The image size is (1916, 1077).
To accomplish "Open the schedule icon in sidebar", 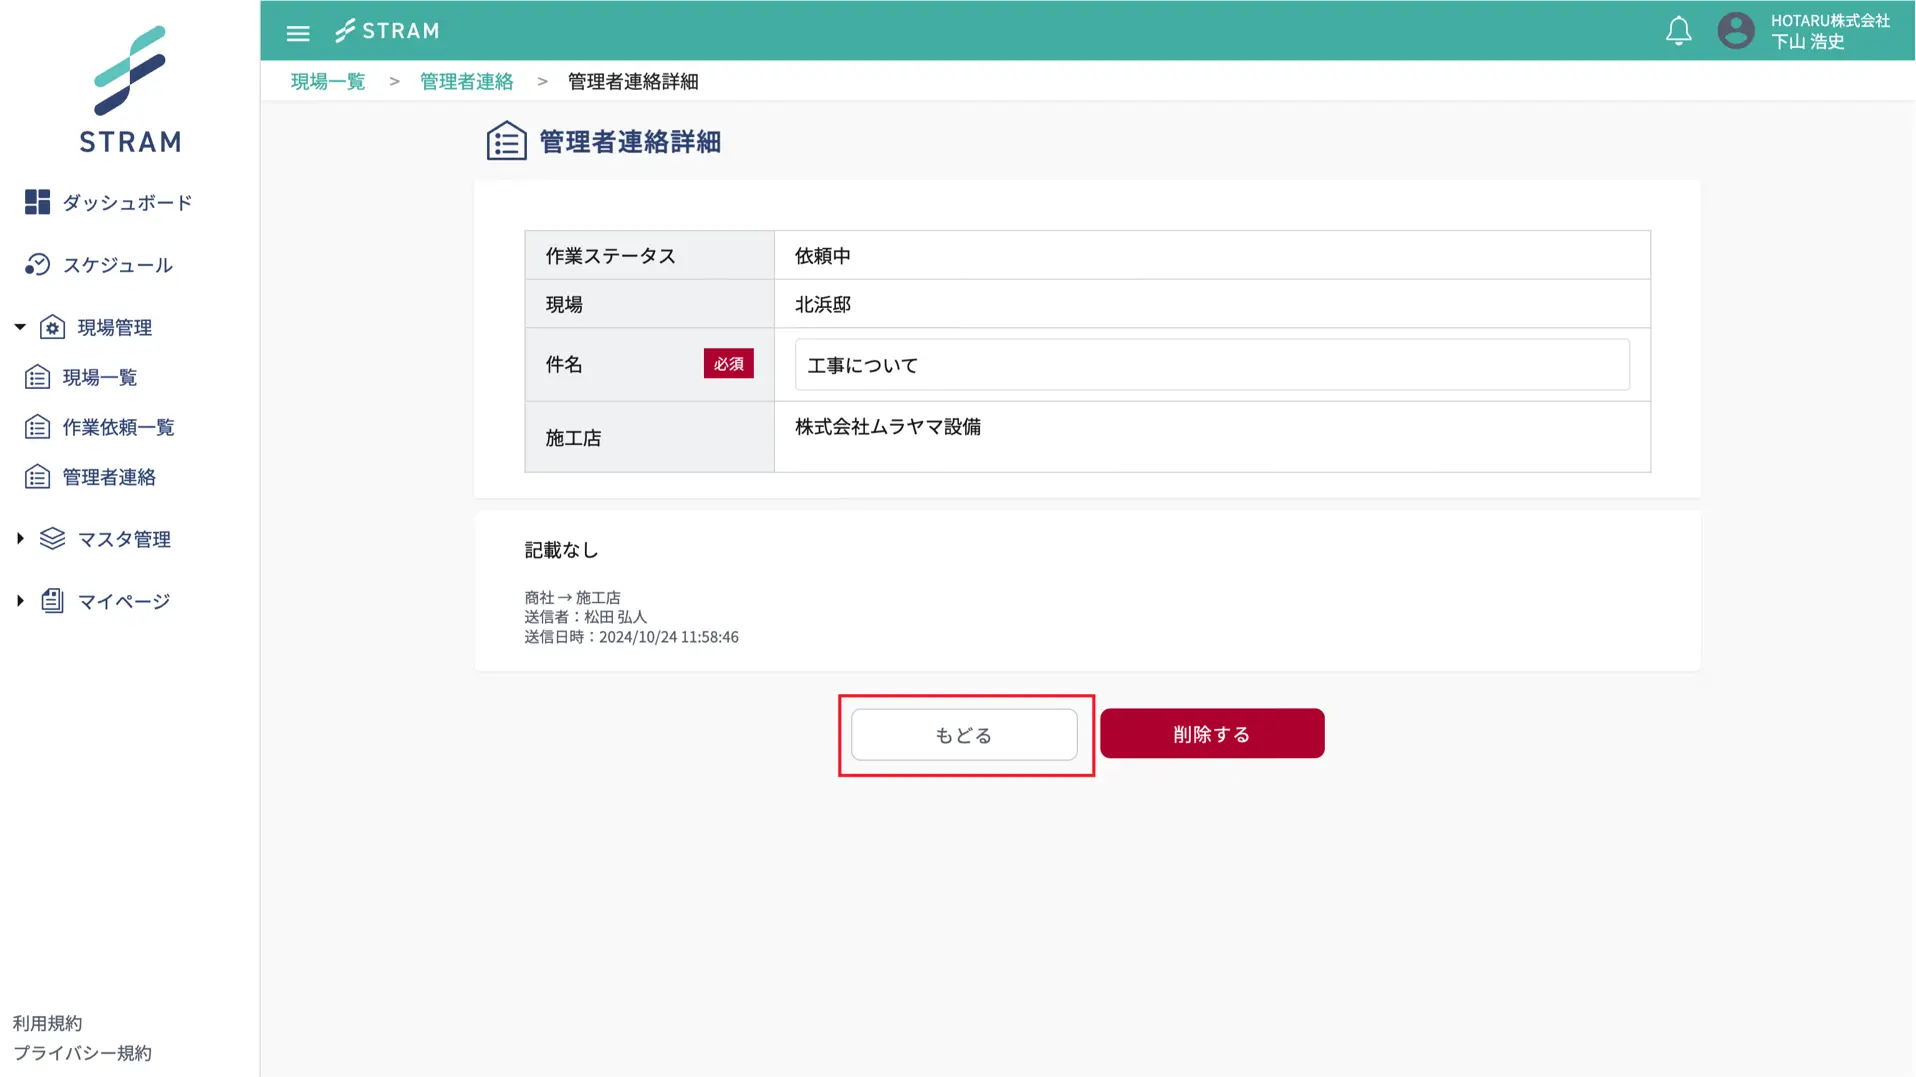I will (37, 264).
